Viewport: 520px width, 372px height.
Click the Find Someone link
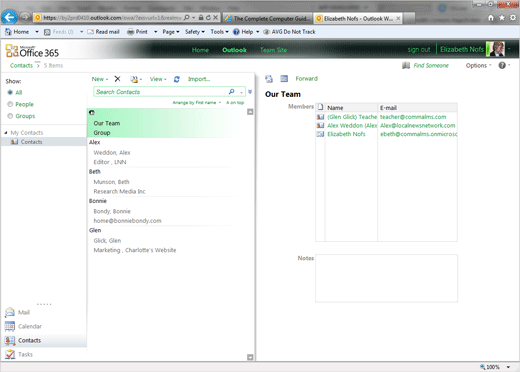click(x=431, y=65)
